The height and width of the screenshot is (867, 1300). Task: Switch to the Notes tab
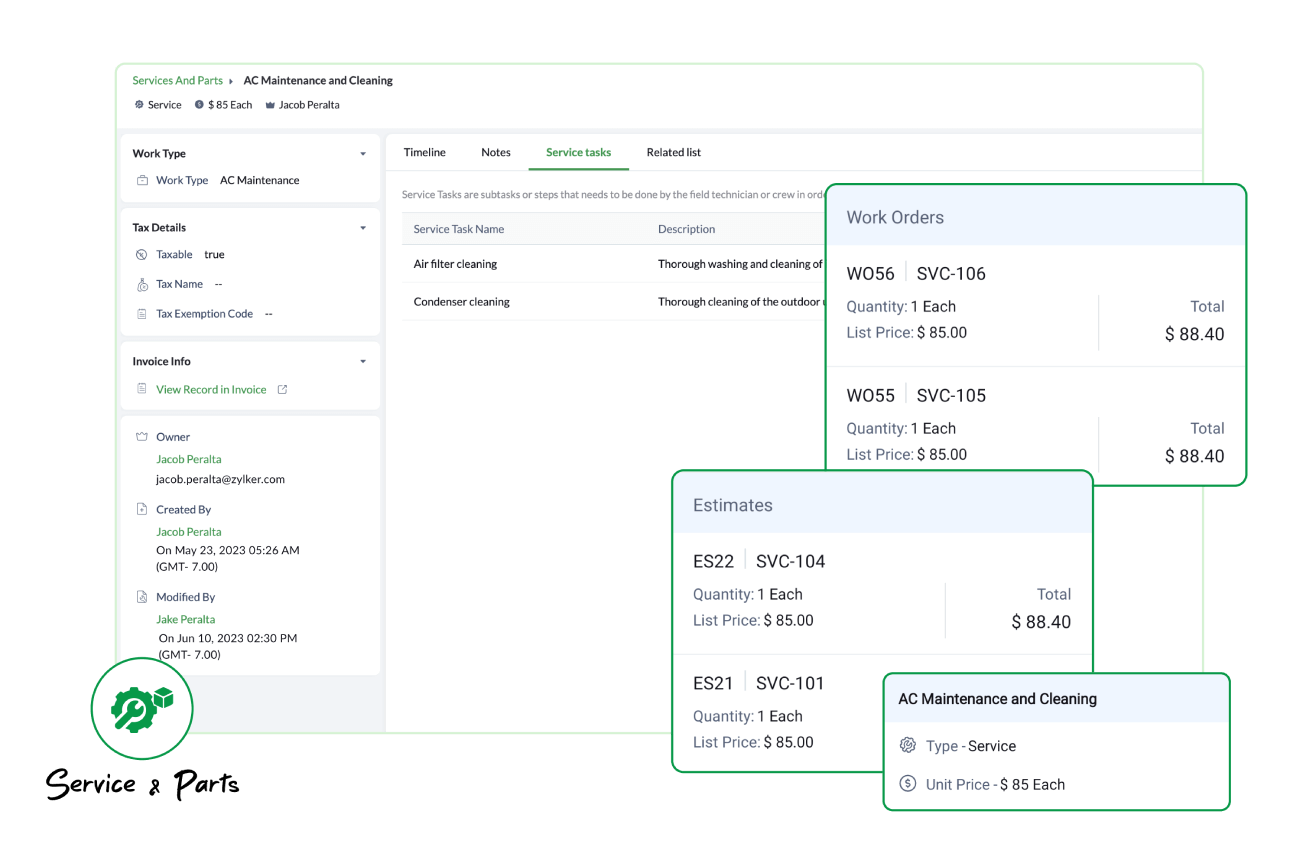click(496, 152)
